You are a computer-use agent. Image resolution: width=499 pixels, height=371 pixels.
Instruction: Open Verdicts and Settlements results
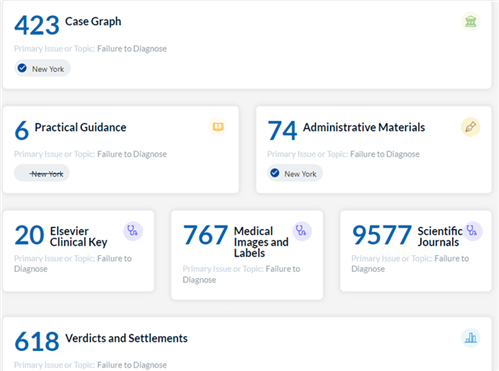click(126, 338)
